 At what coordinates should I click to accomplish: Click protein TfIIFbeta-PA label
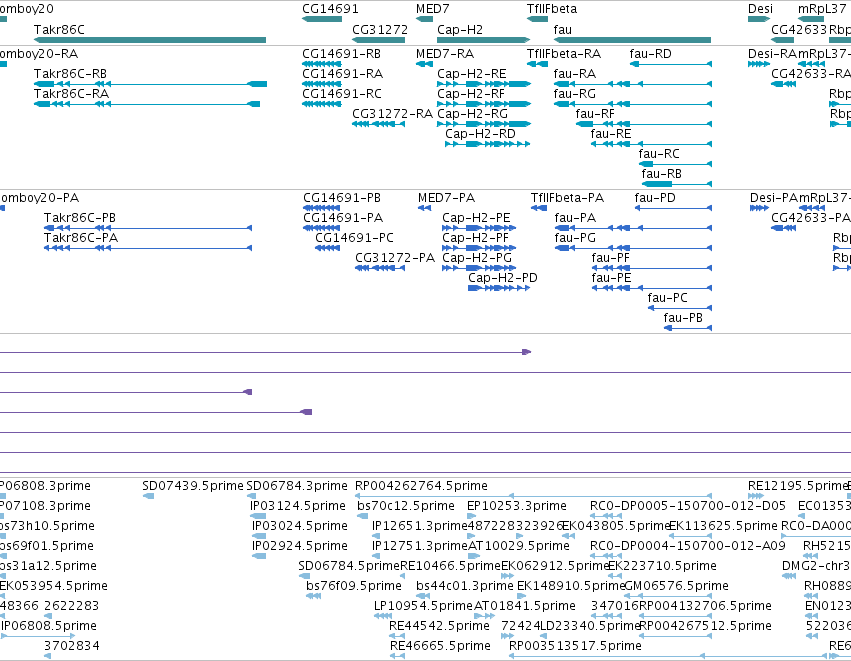(x=567, y=198)
